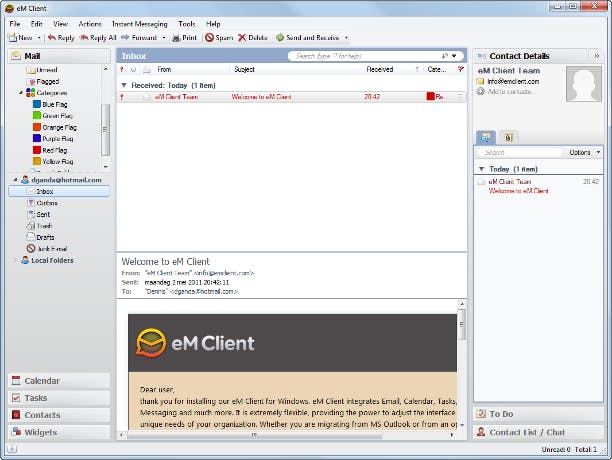Open the New button dropdown arrow
612x460 pixels.
click(x=39, y=38)
